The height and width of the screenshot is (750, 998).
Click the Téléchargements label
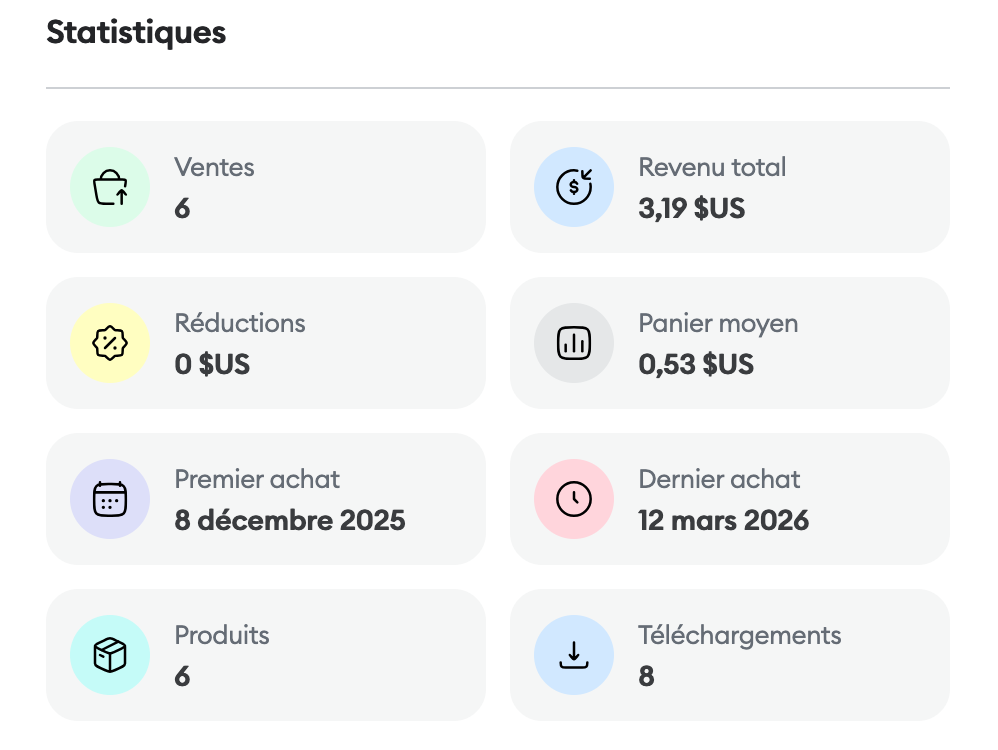click(x=740, y=635)
